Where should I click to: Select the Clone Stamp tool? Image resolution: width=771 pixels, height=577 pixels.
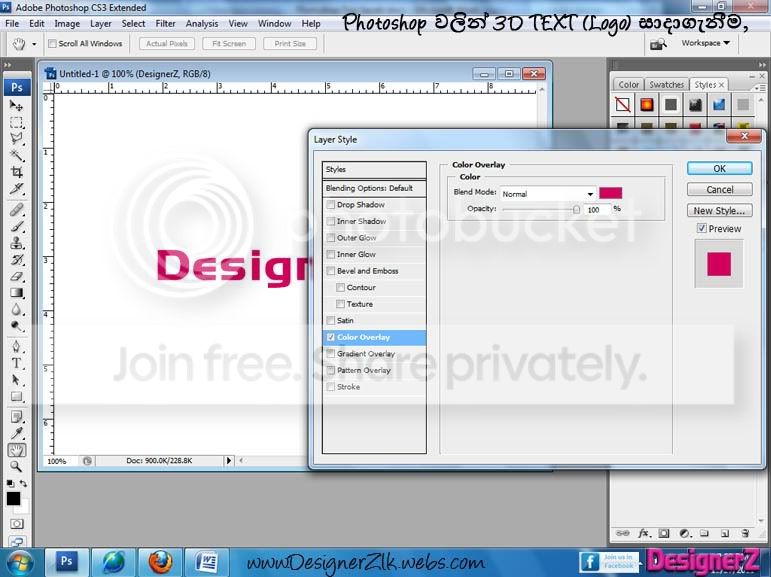click(x=16, y=243)
